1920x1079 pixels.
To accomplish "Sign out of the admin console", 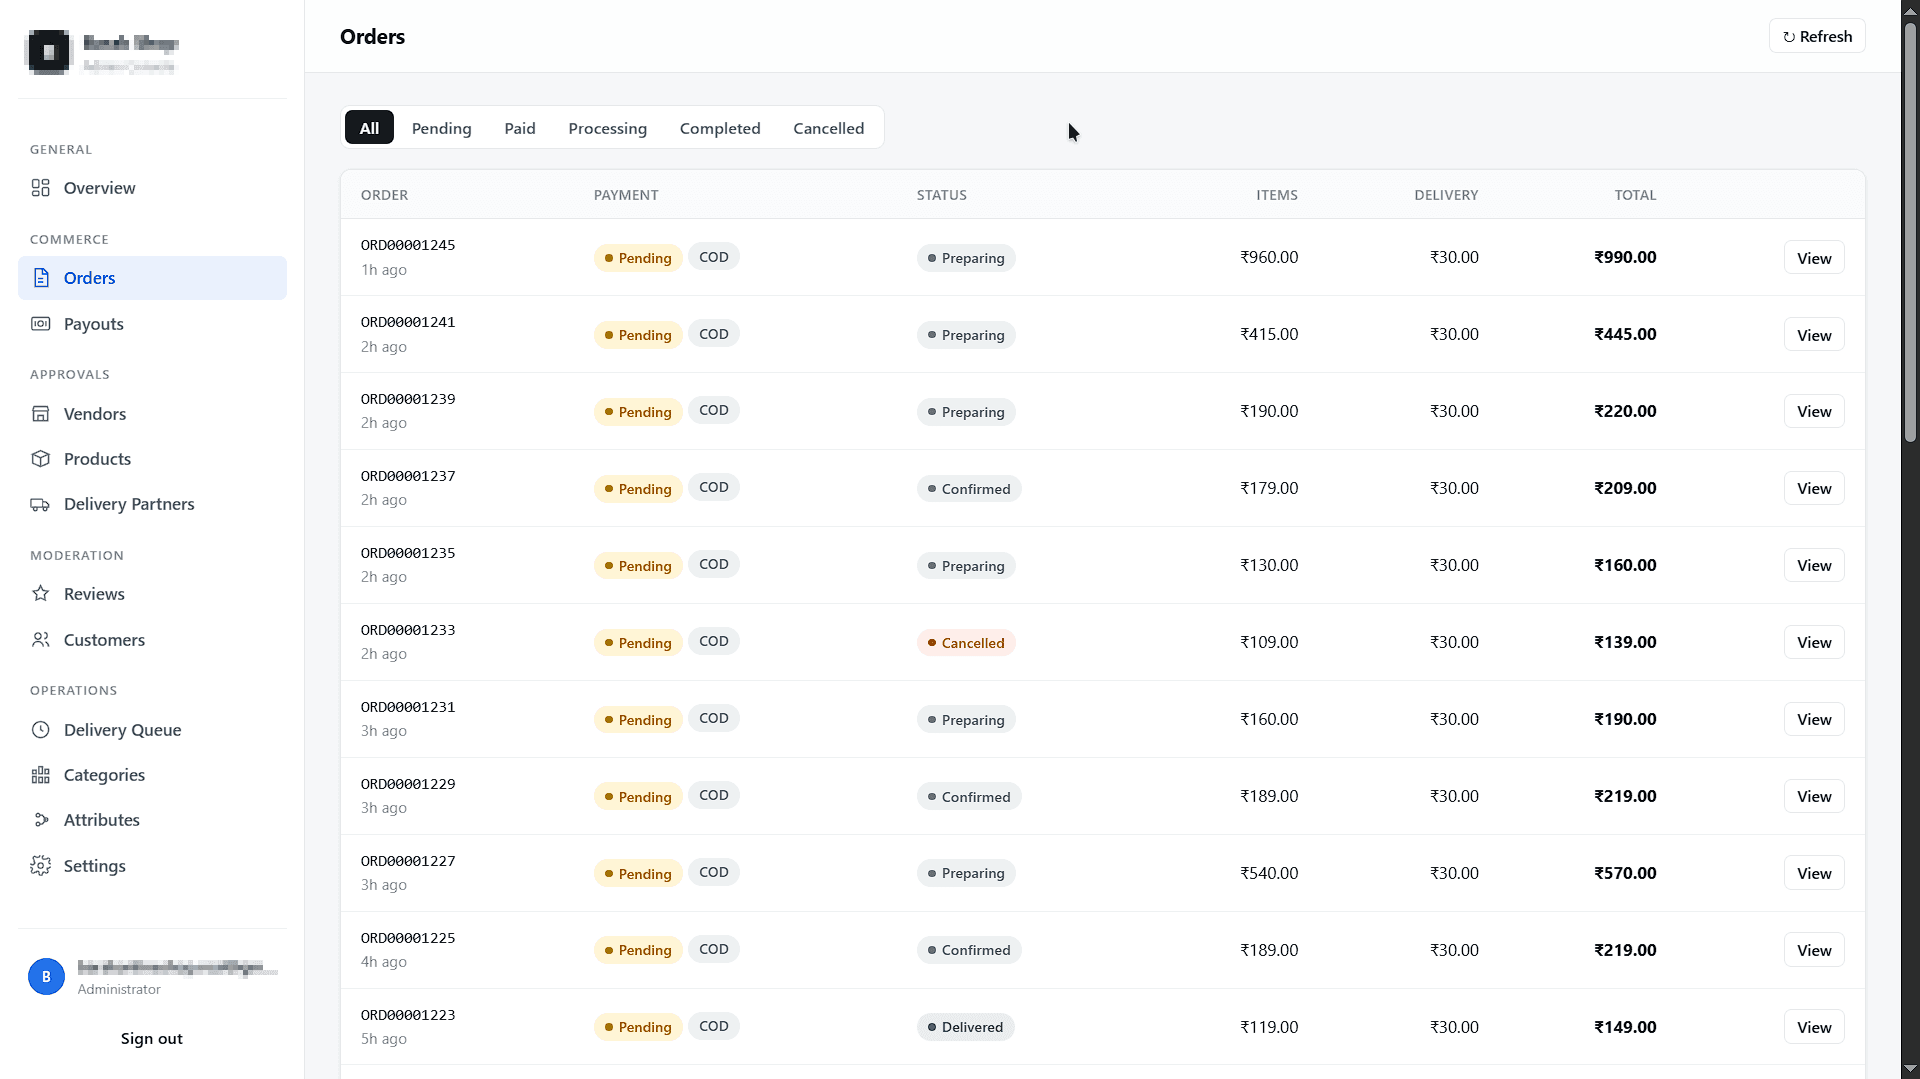I will [x=152, y=1038].
